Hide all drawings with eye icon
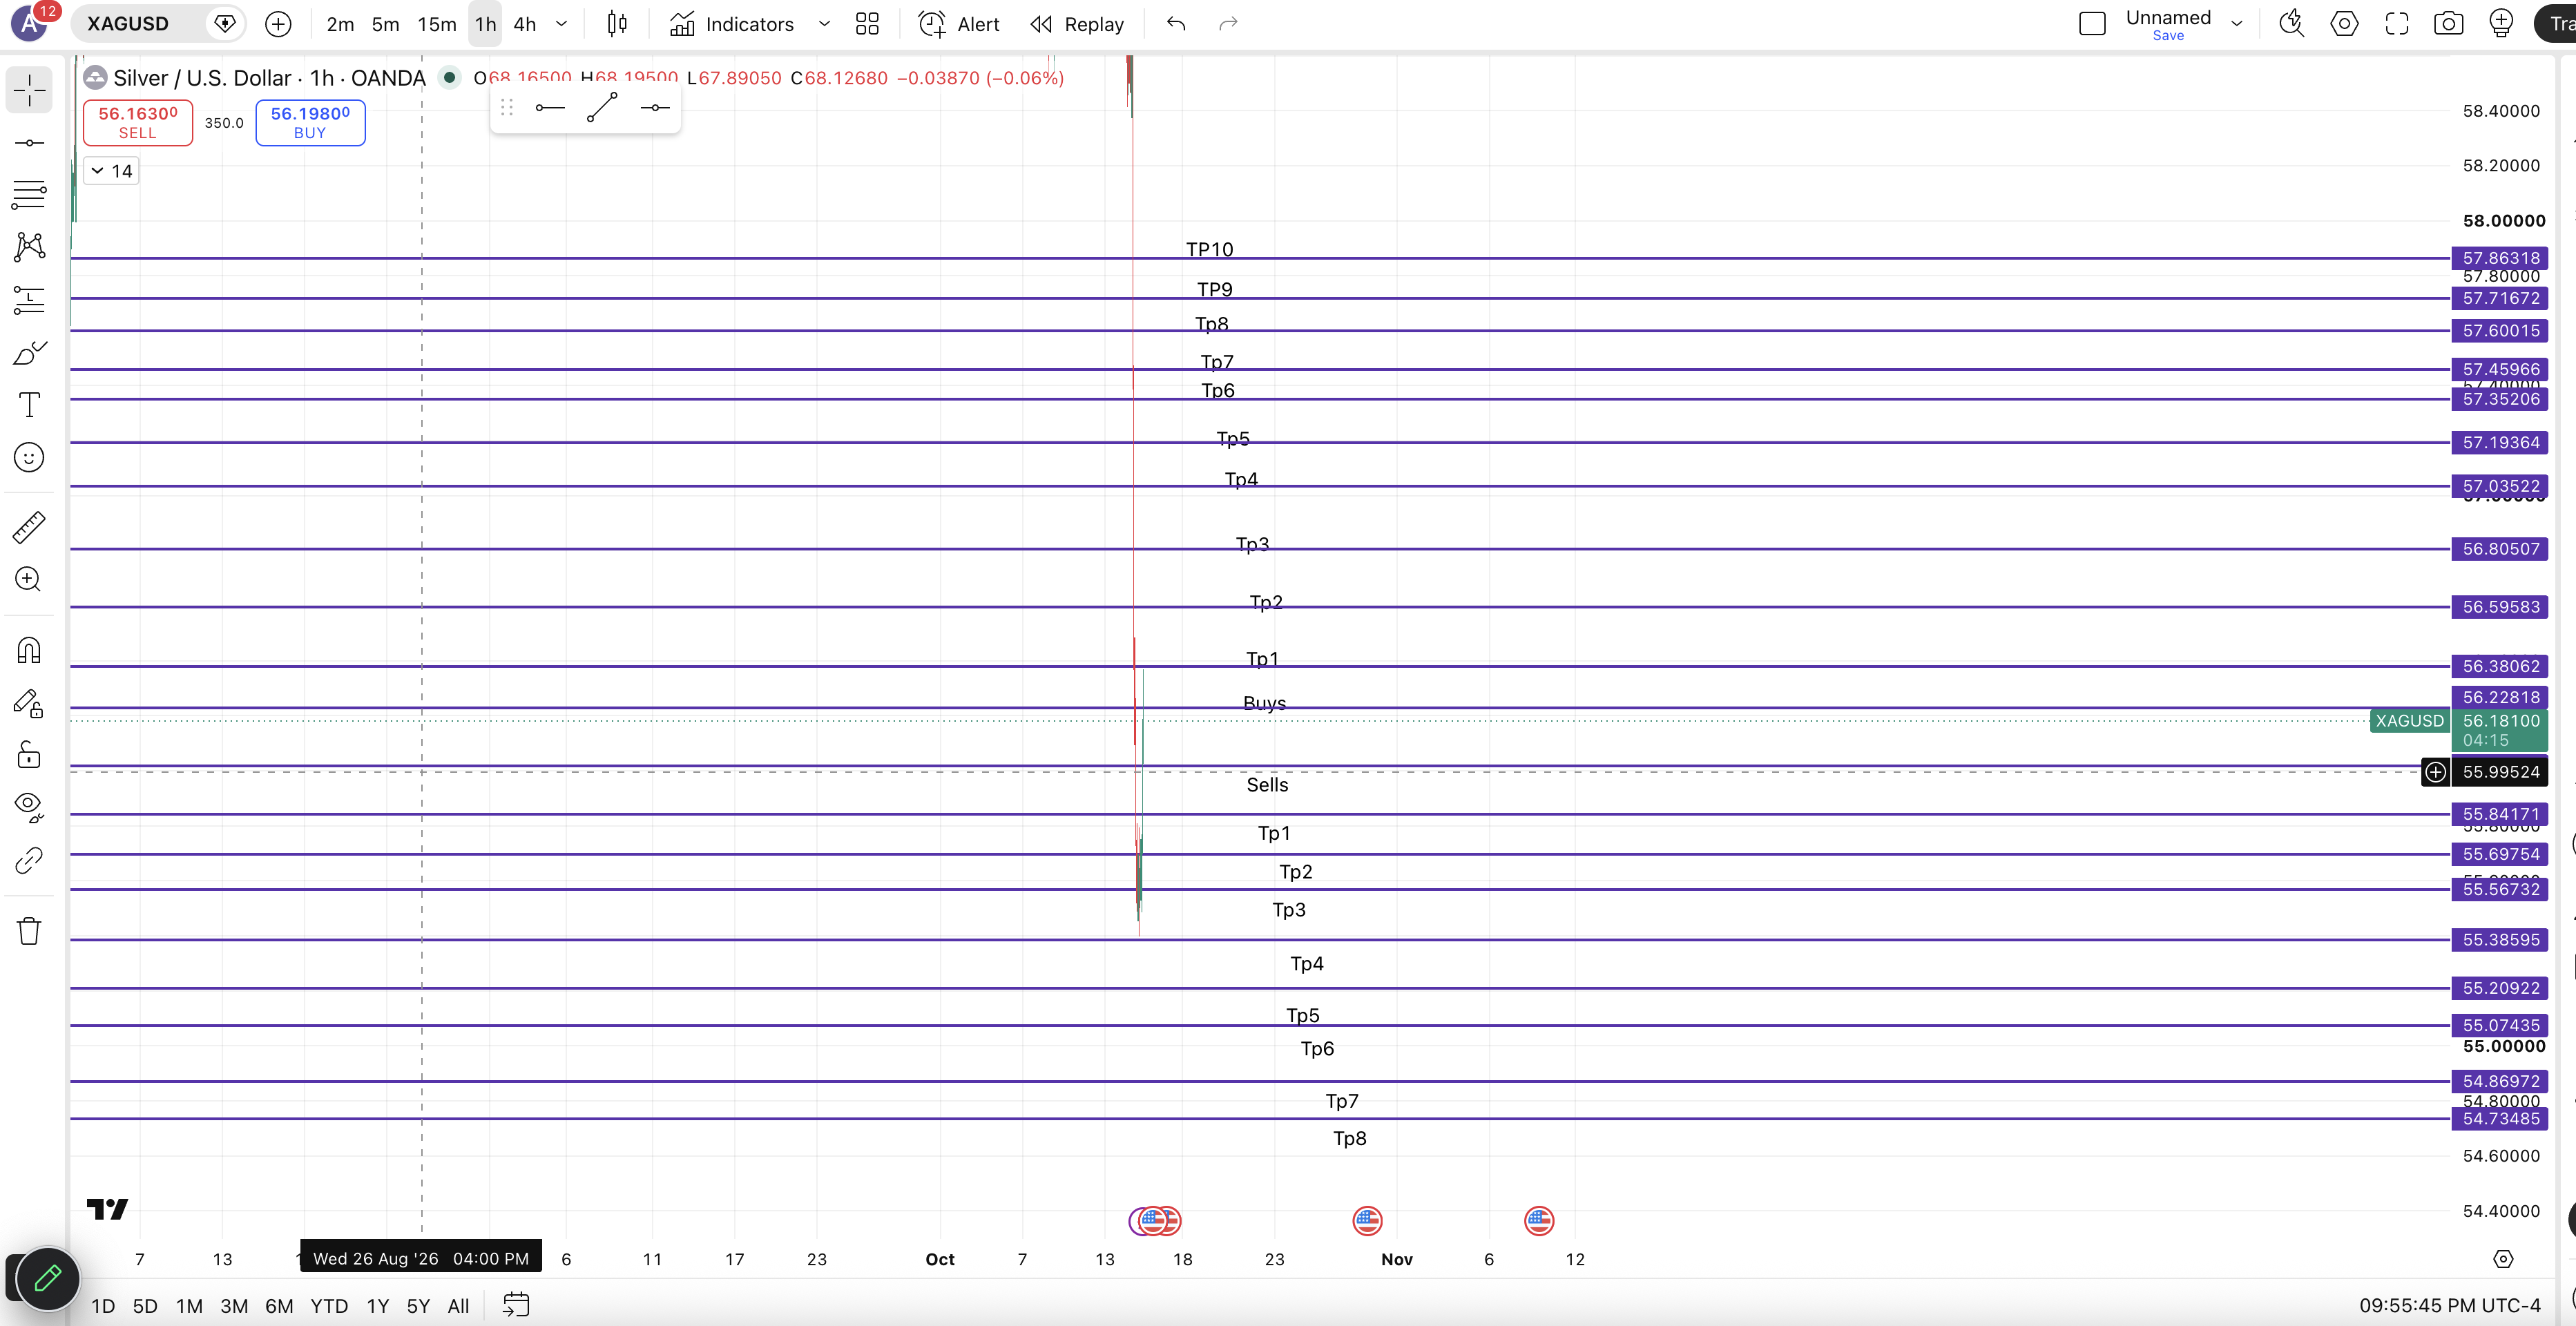The height and width of the screenshot is (1326, 2576). (29, 807)
